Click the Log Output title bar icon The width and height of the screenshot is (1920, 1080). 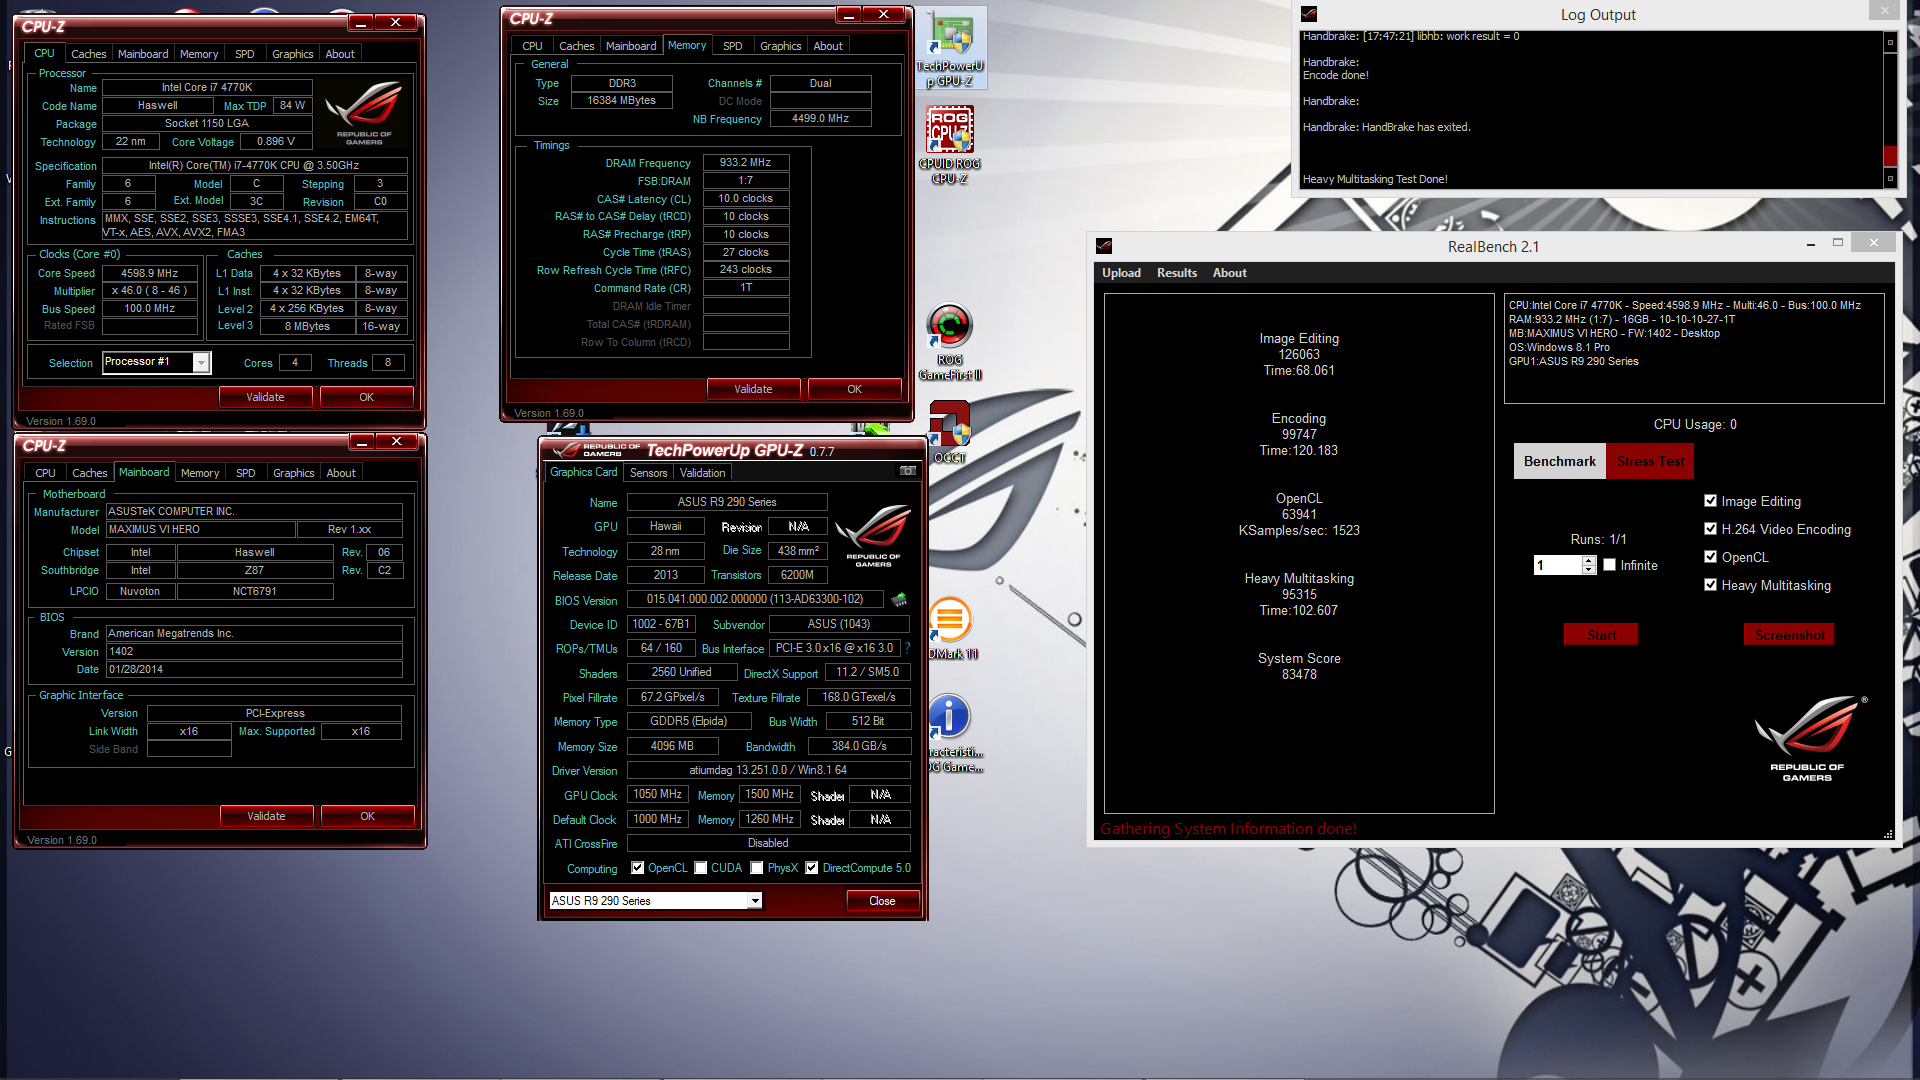pos(1309,14)
